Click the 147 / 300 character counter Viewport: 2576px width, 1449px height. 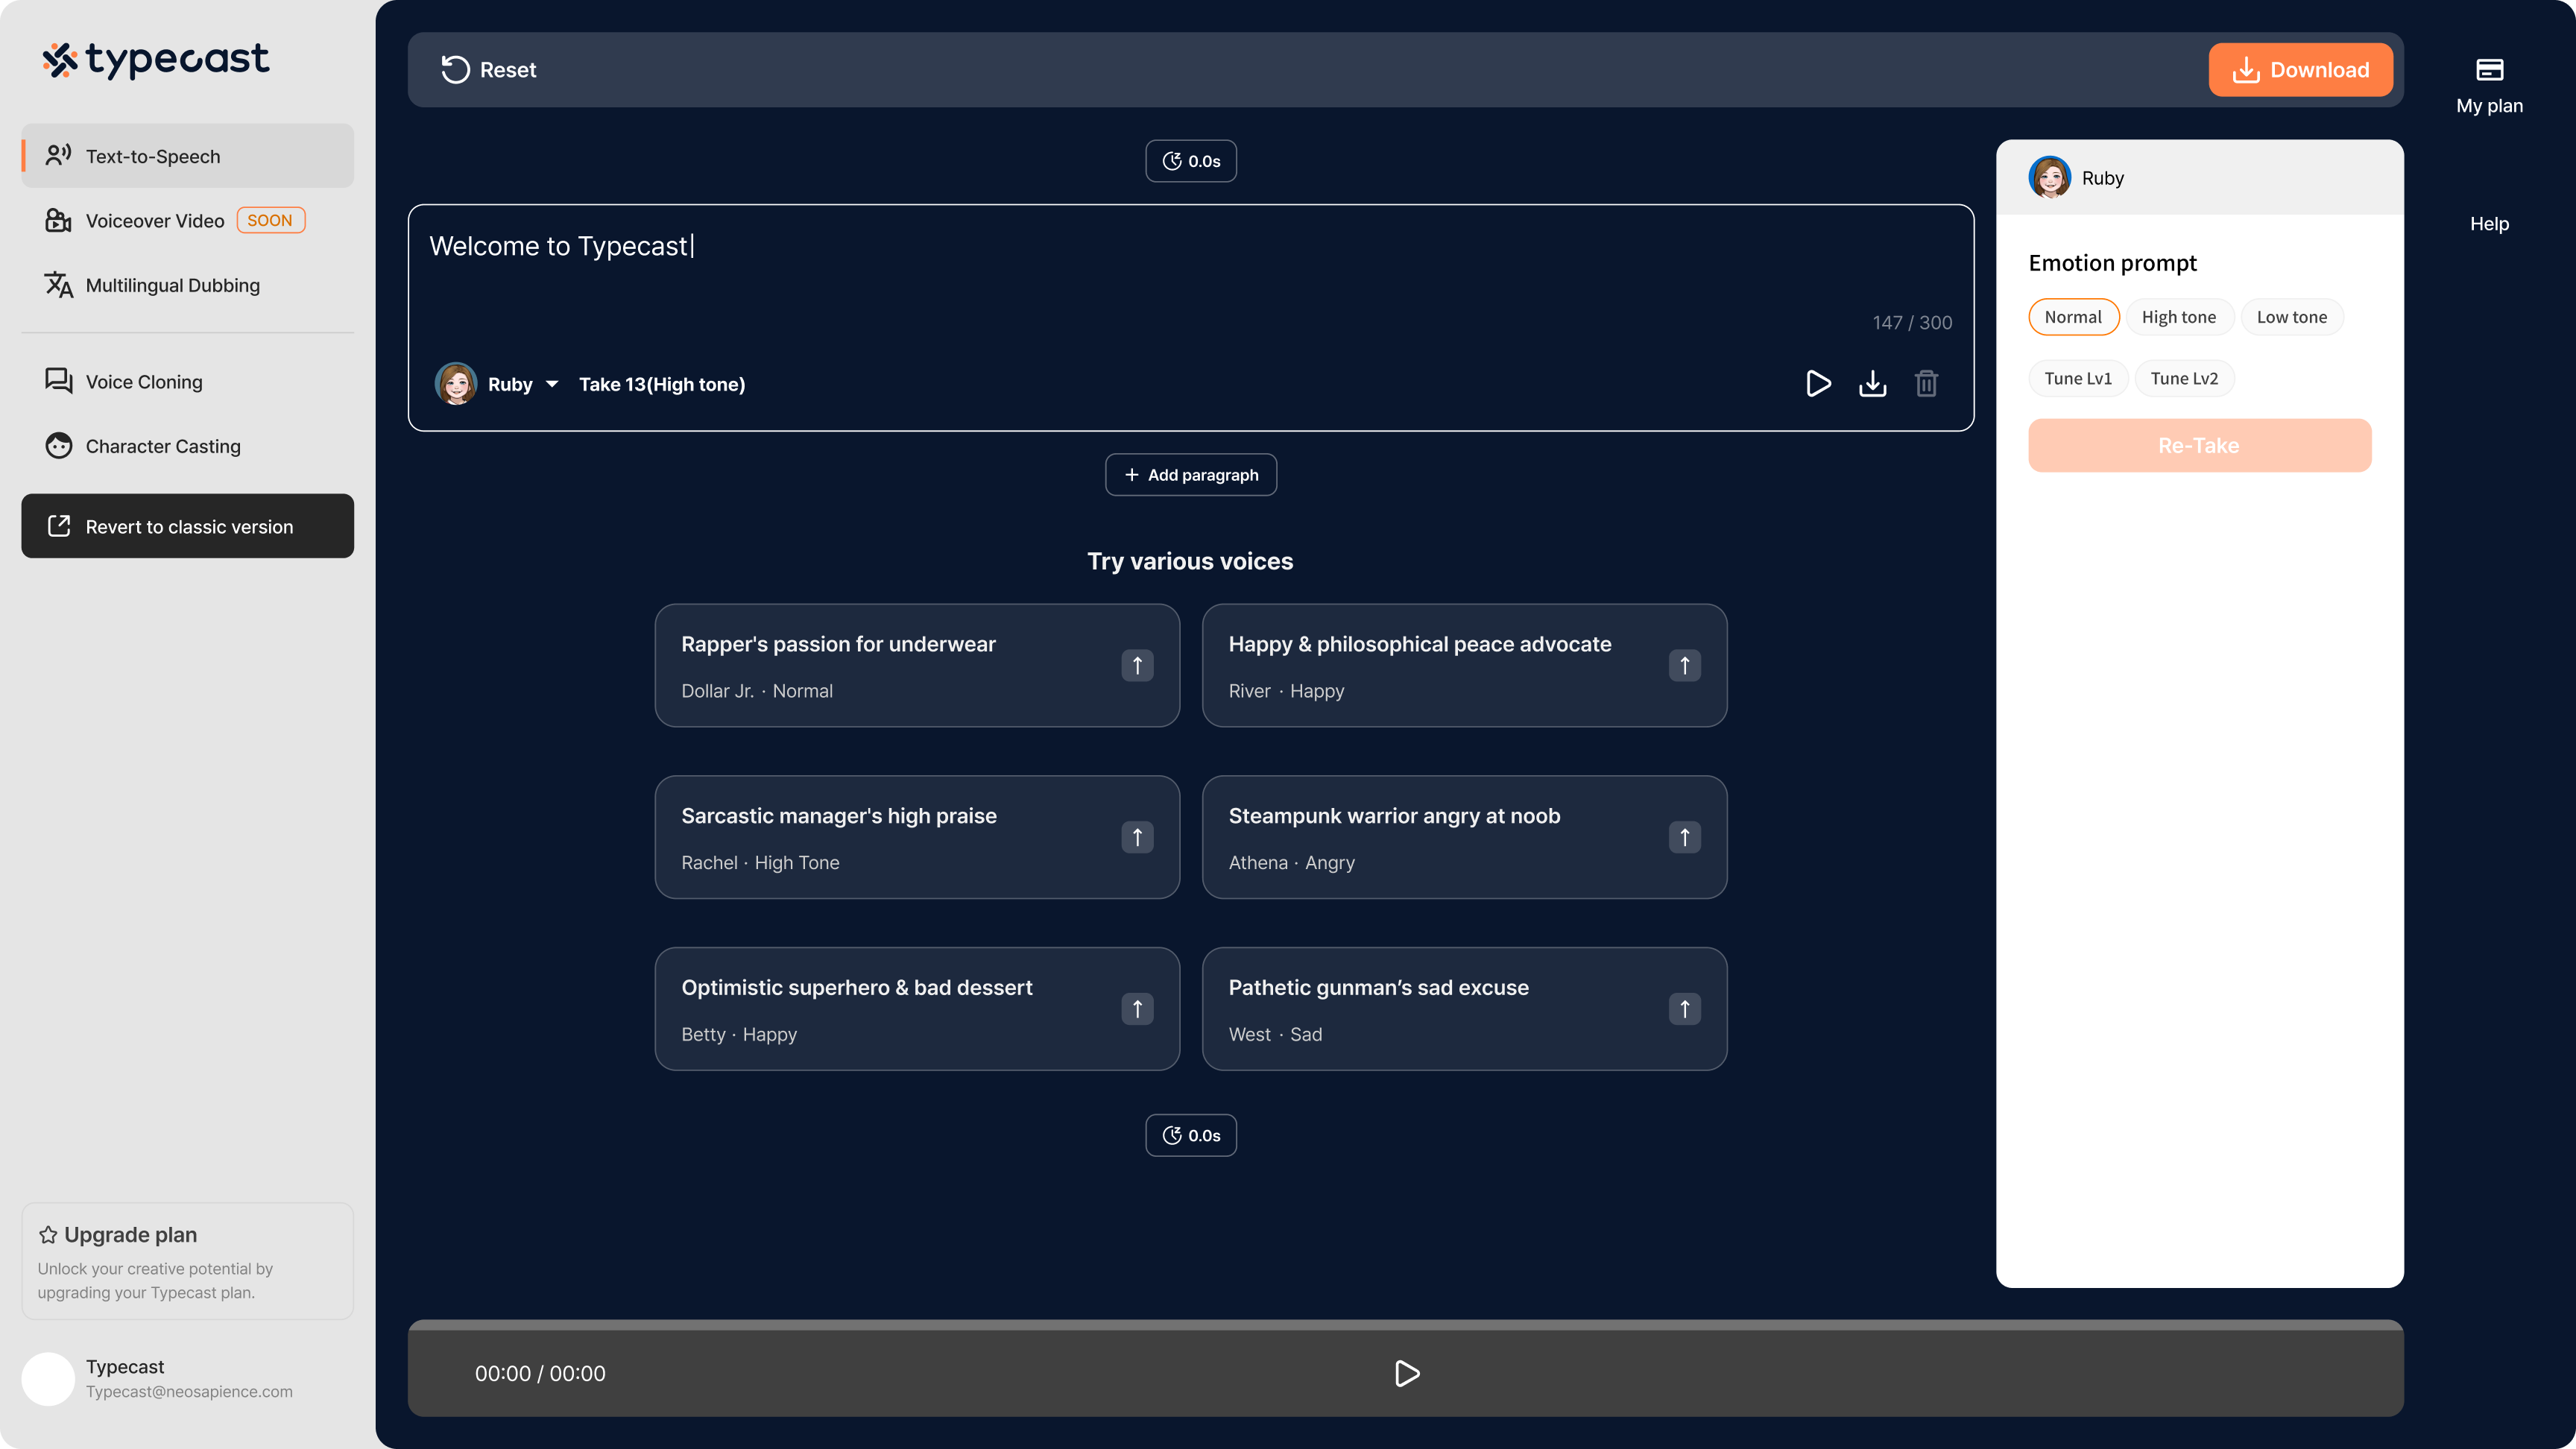pos(1912,323)
